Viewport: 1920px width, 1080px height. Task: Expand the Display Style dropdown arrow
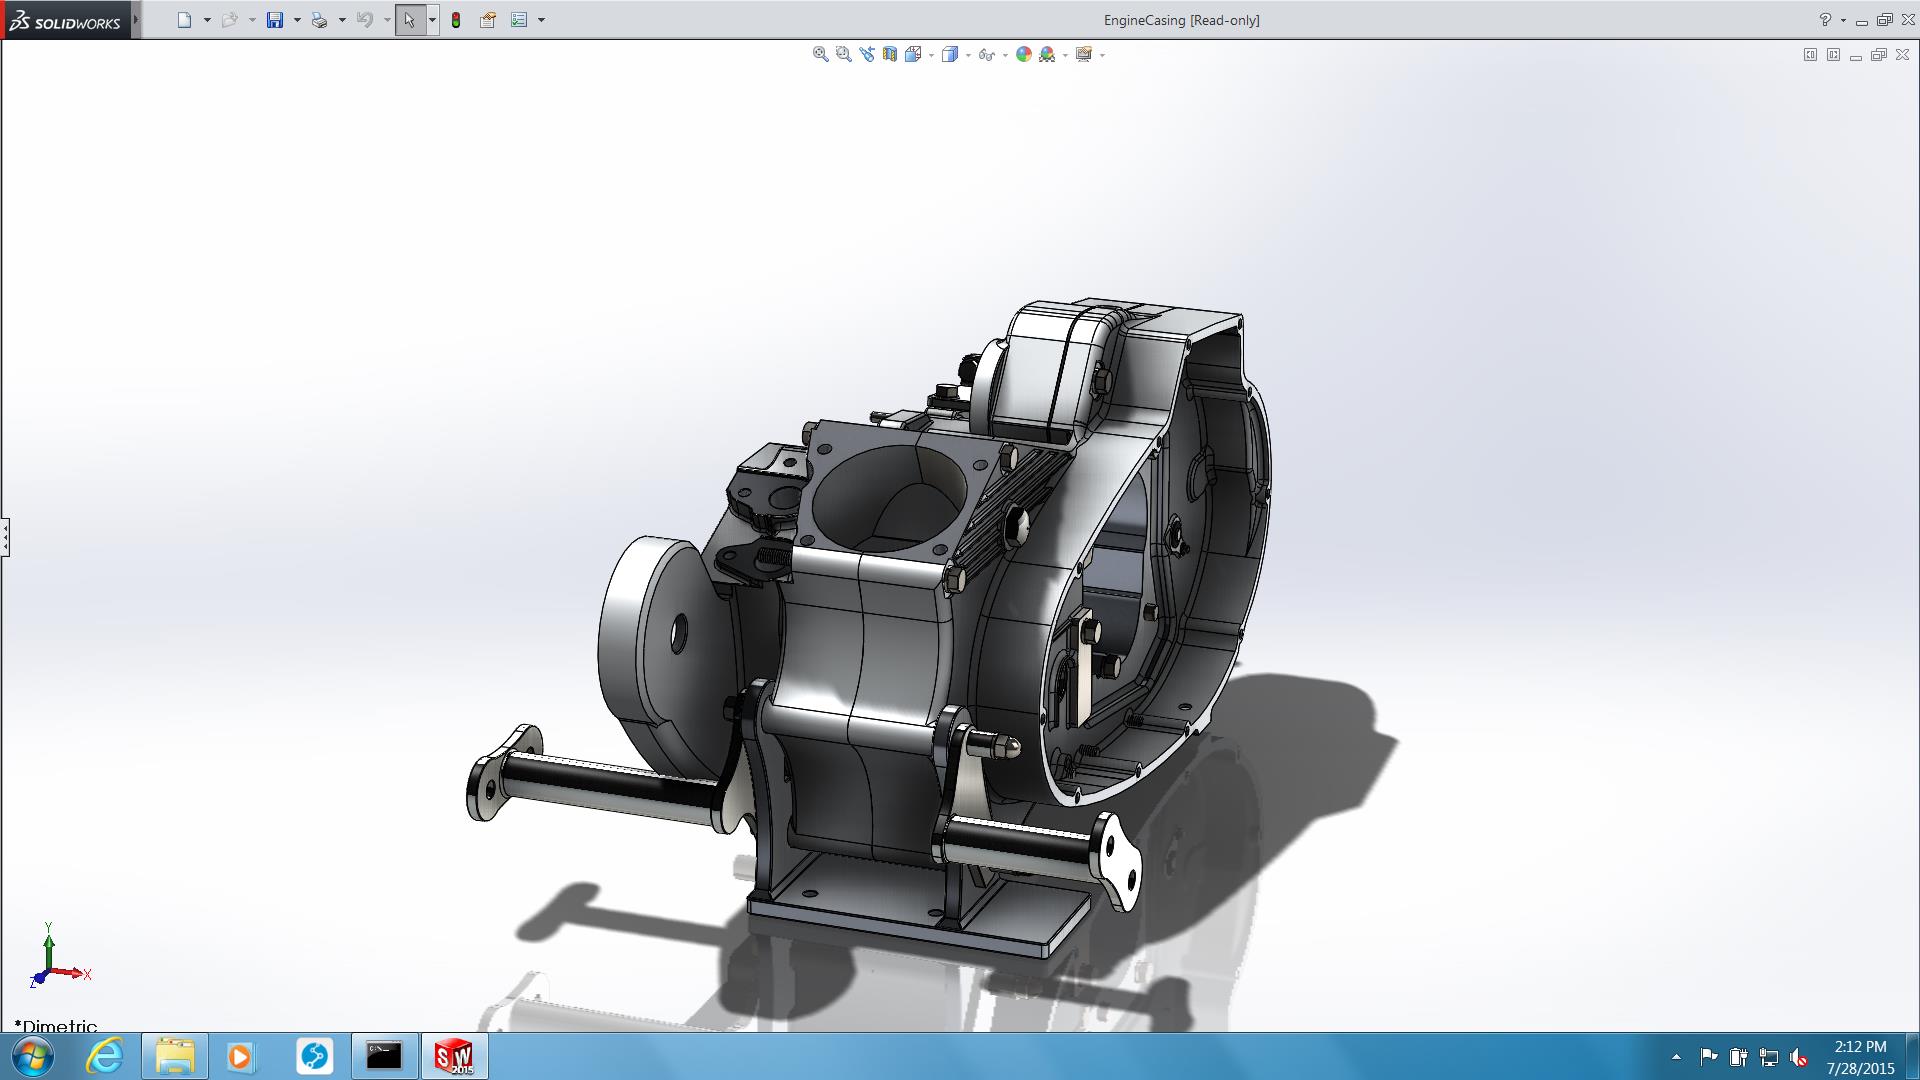(968, 55)
